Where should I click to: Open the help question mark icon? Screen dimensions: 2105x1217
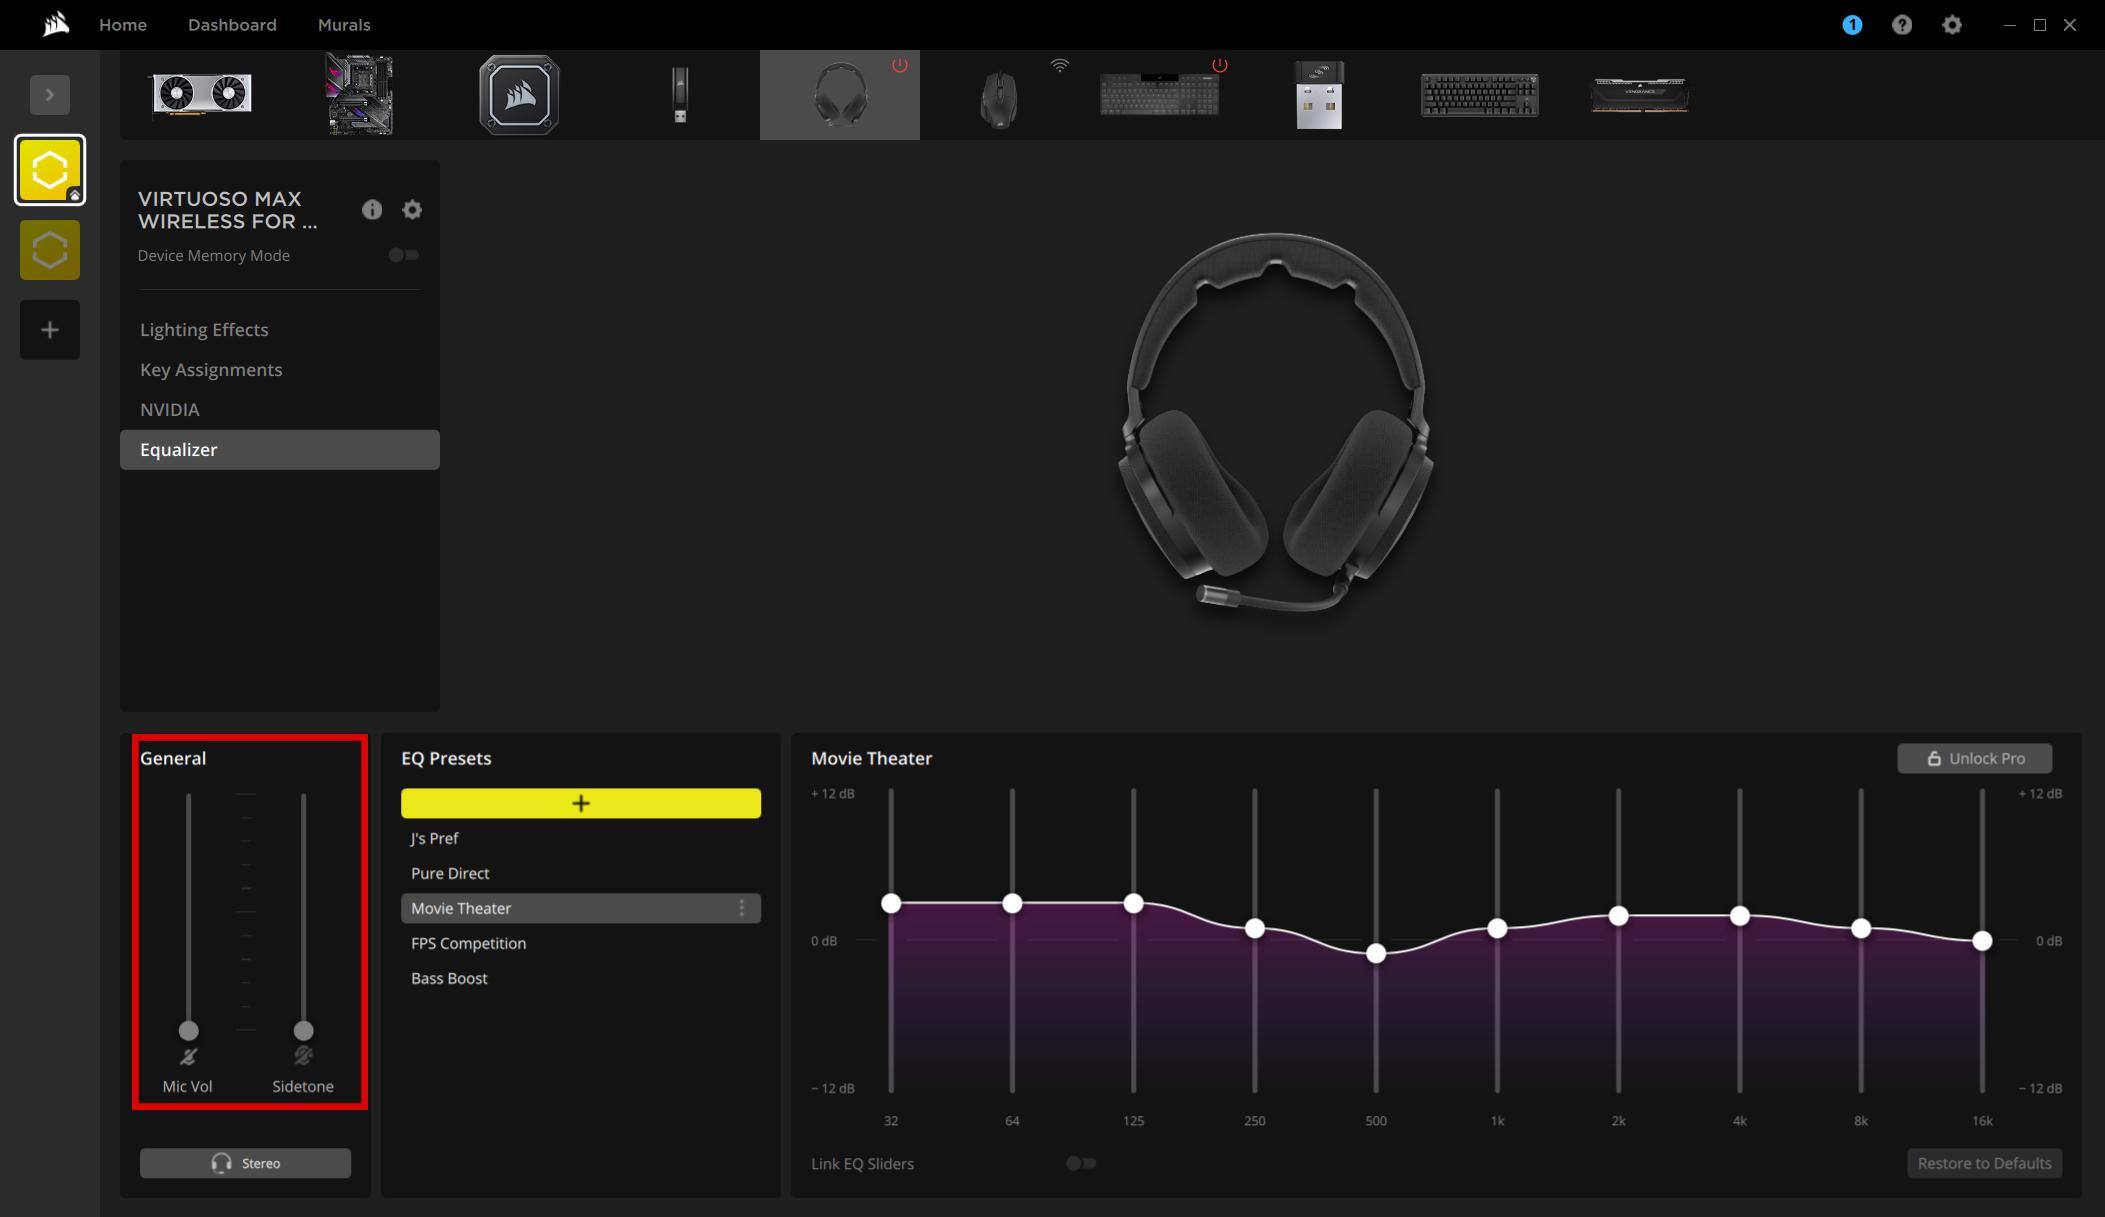1901,25
